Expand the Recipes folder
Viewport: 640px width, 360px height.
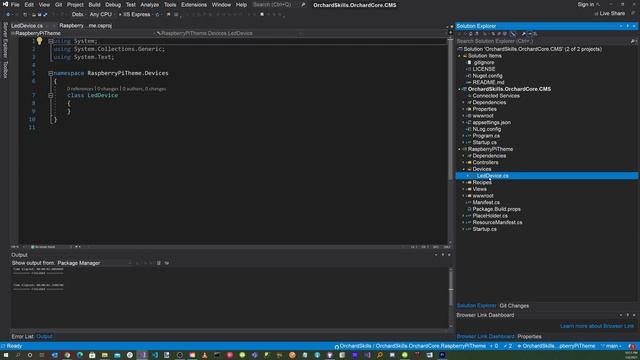(x=464, y=182)
